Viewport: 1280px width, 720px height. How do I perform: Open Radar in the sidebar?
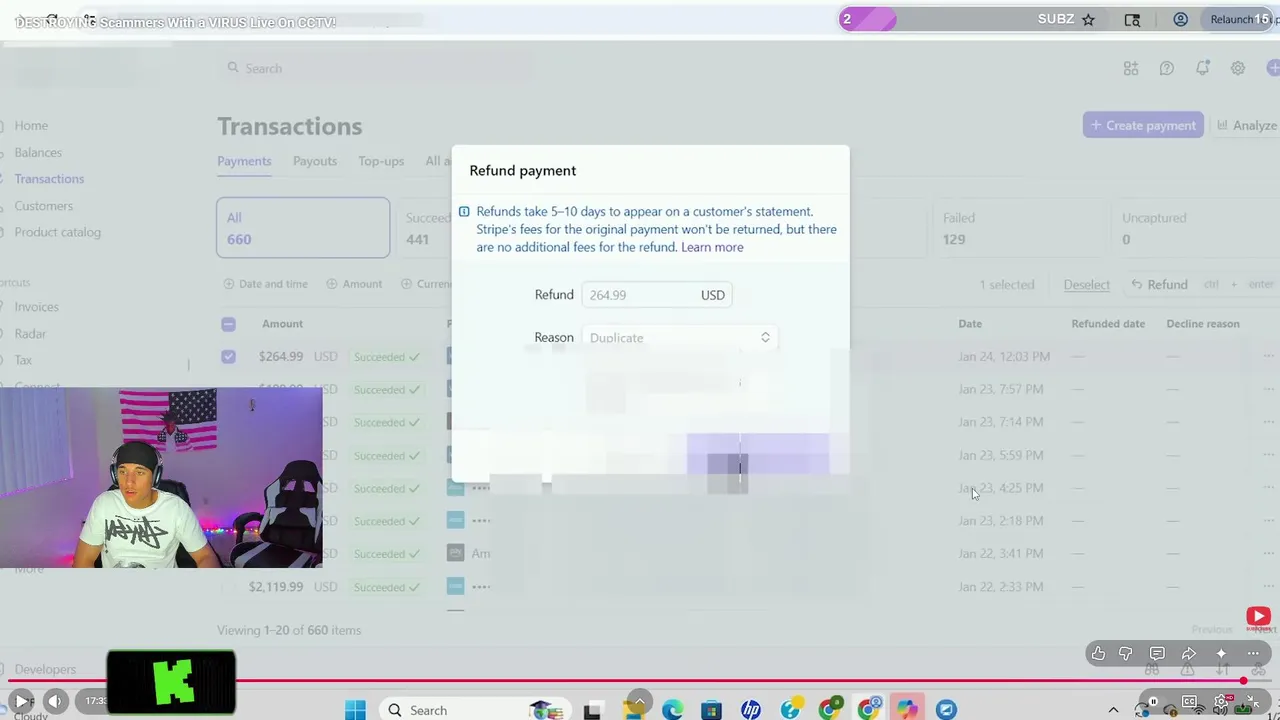pyautogui.click(x=30, y=334)
